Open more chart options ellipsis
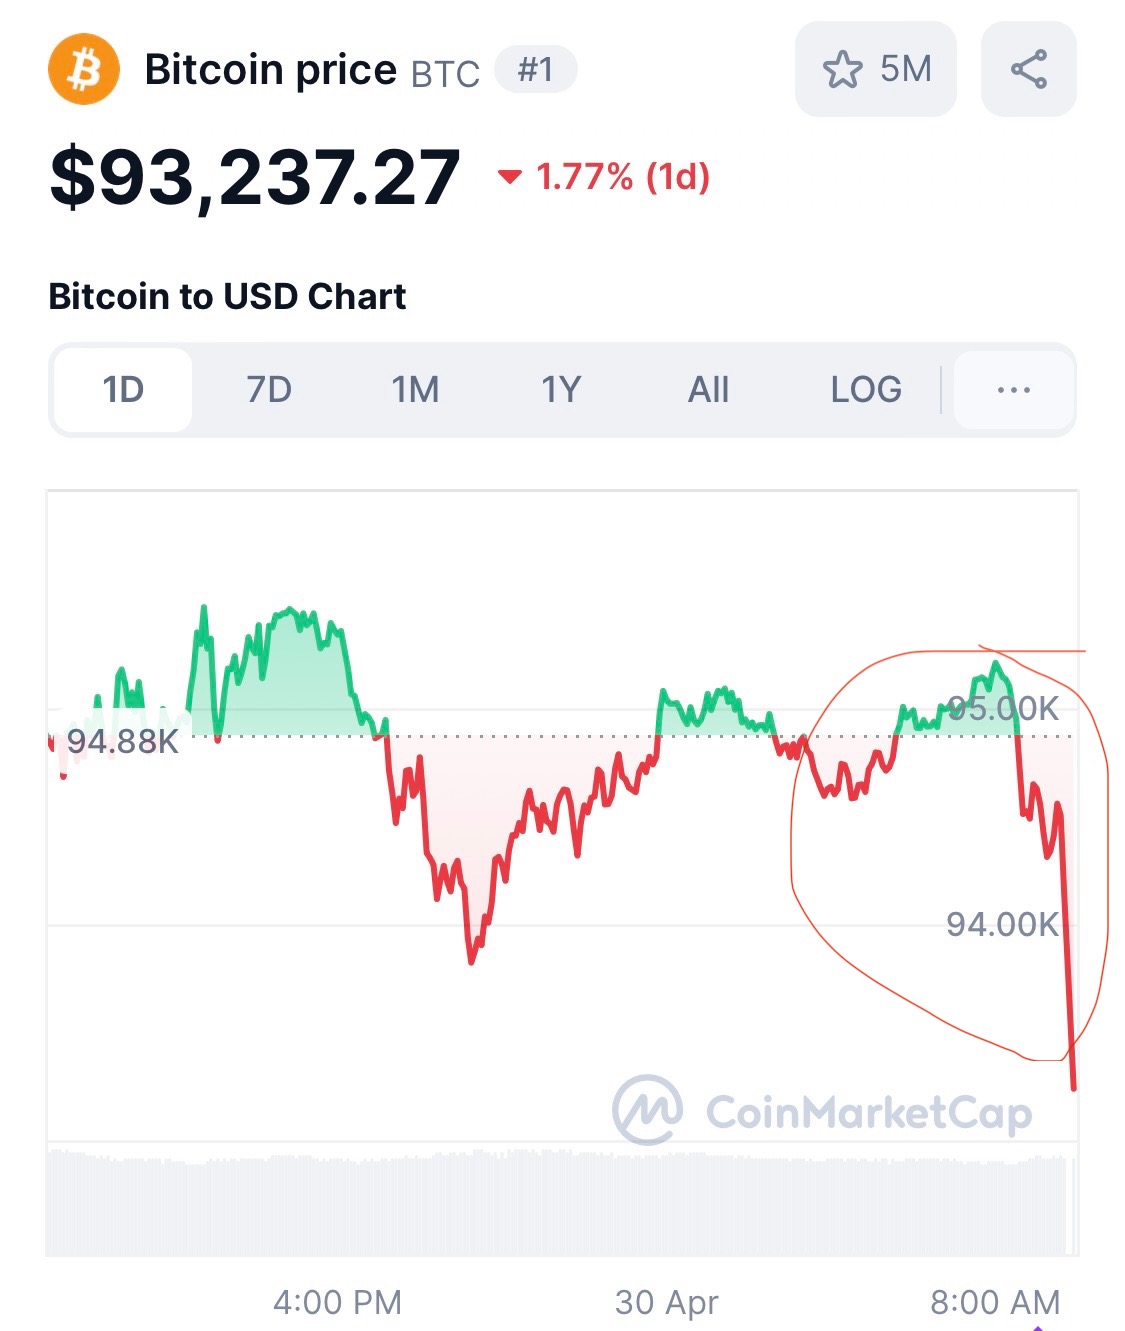 1014,390
